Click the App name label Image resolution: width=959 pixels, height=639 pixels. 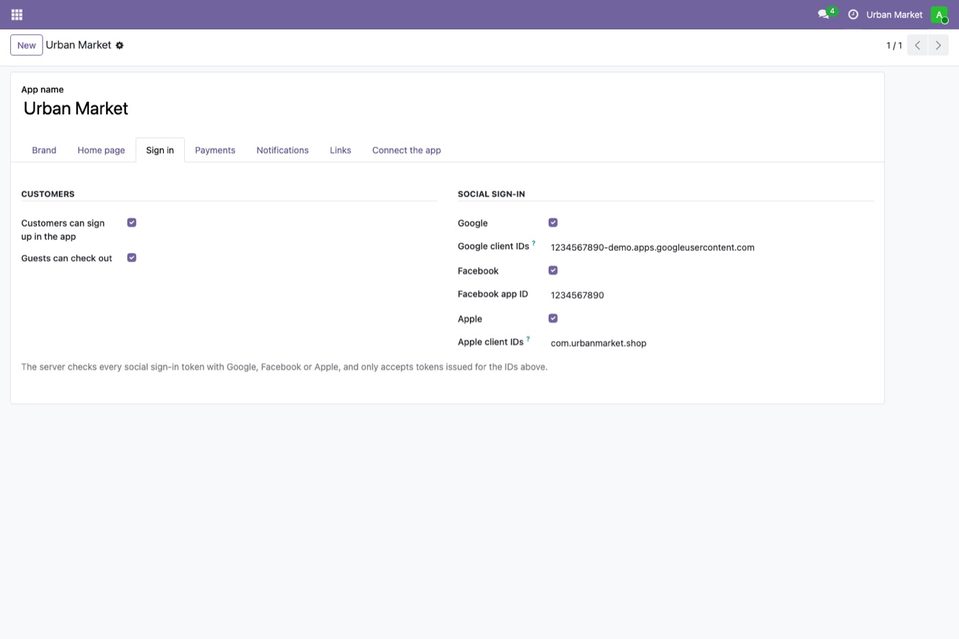tap(42, 89)
